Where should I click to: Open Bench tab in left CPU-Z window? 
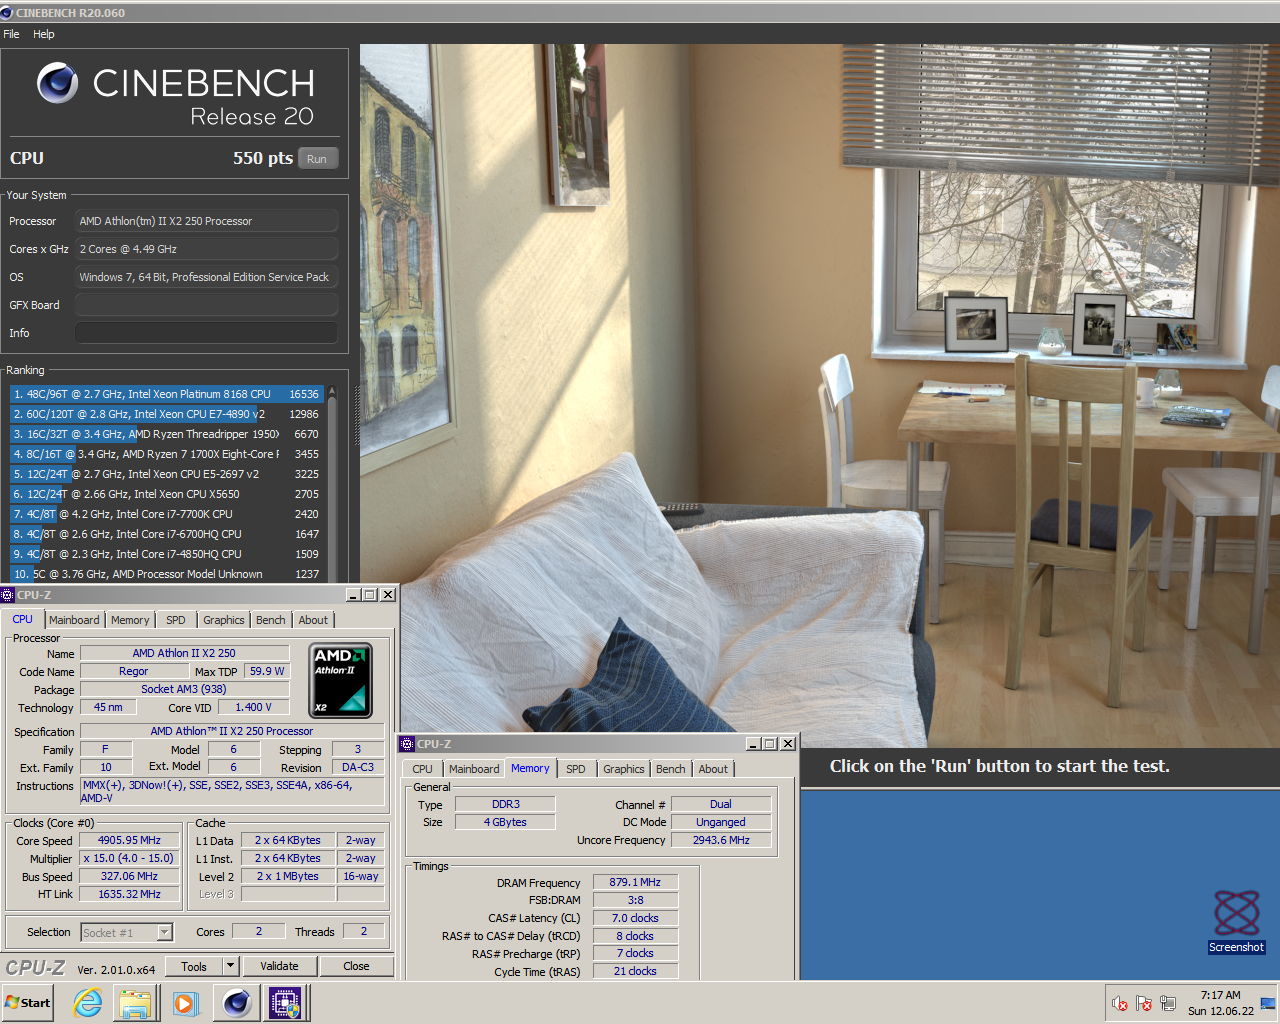point(271,620)
